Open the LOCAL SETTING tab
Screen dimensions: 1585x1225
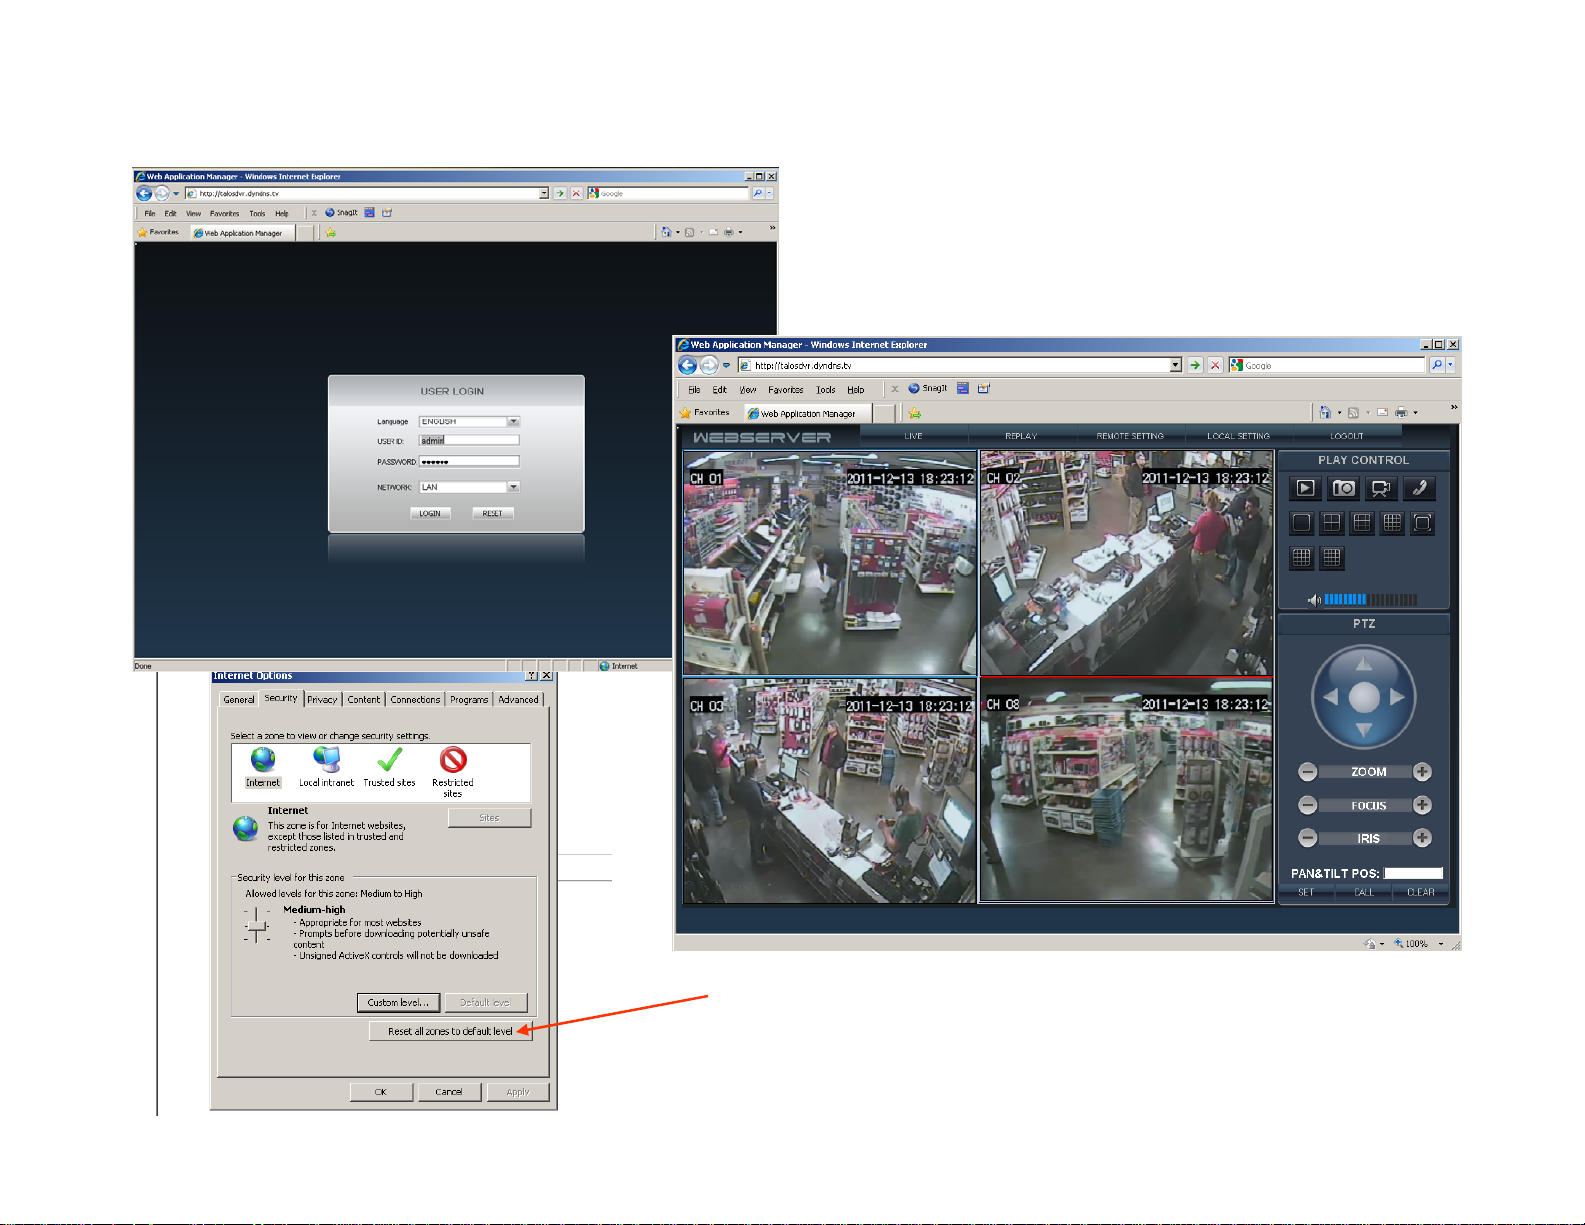1238,436
